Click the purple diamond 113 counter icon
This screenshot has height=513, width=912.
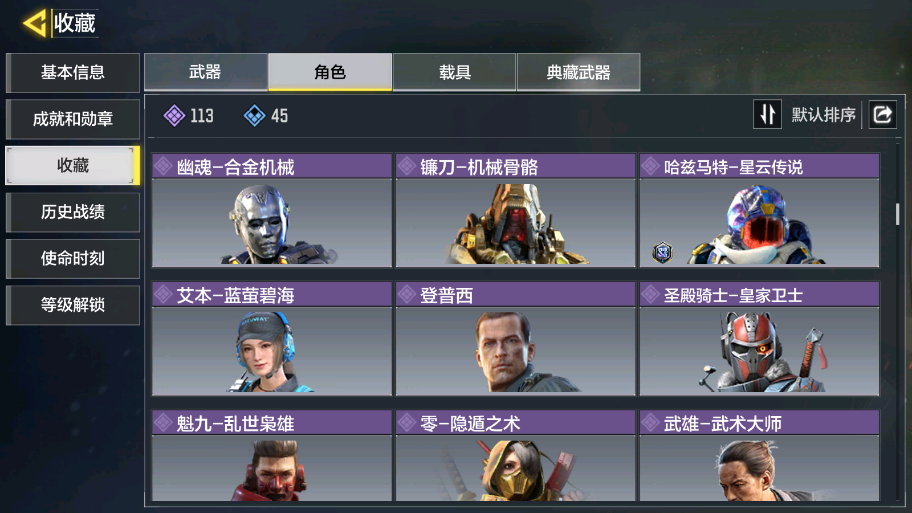pos(174,116)
